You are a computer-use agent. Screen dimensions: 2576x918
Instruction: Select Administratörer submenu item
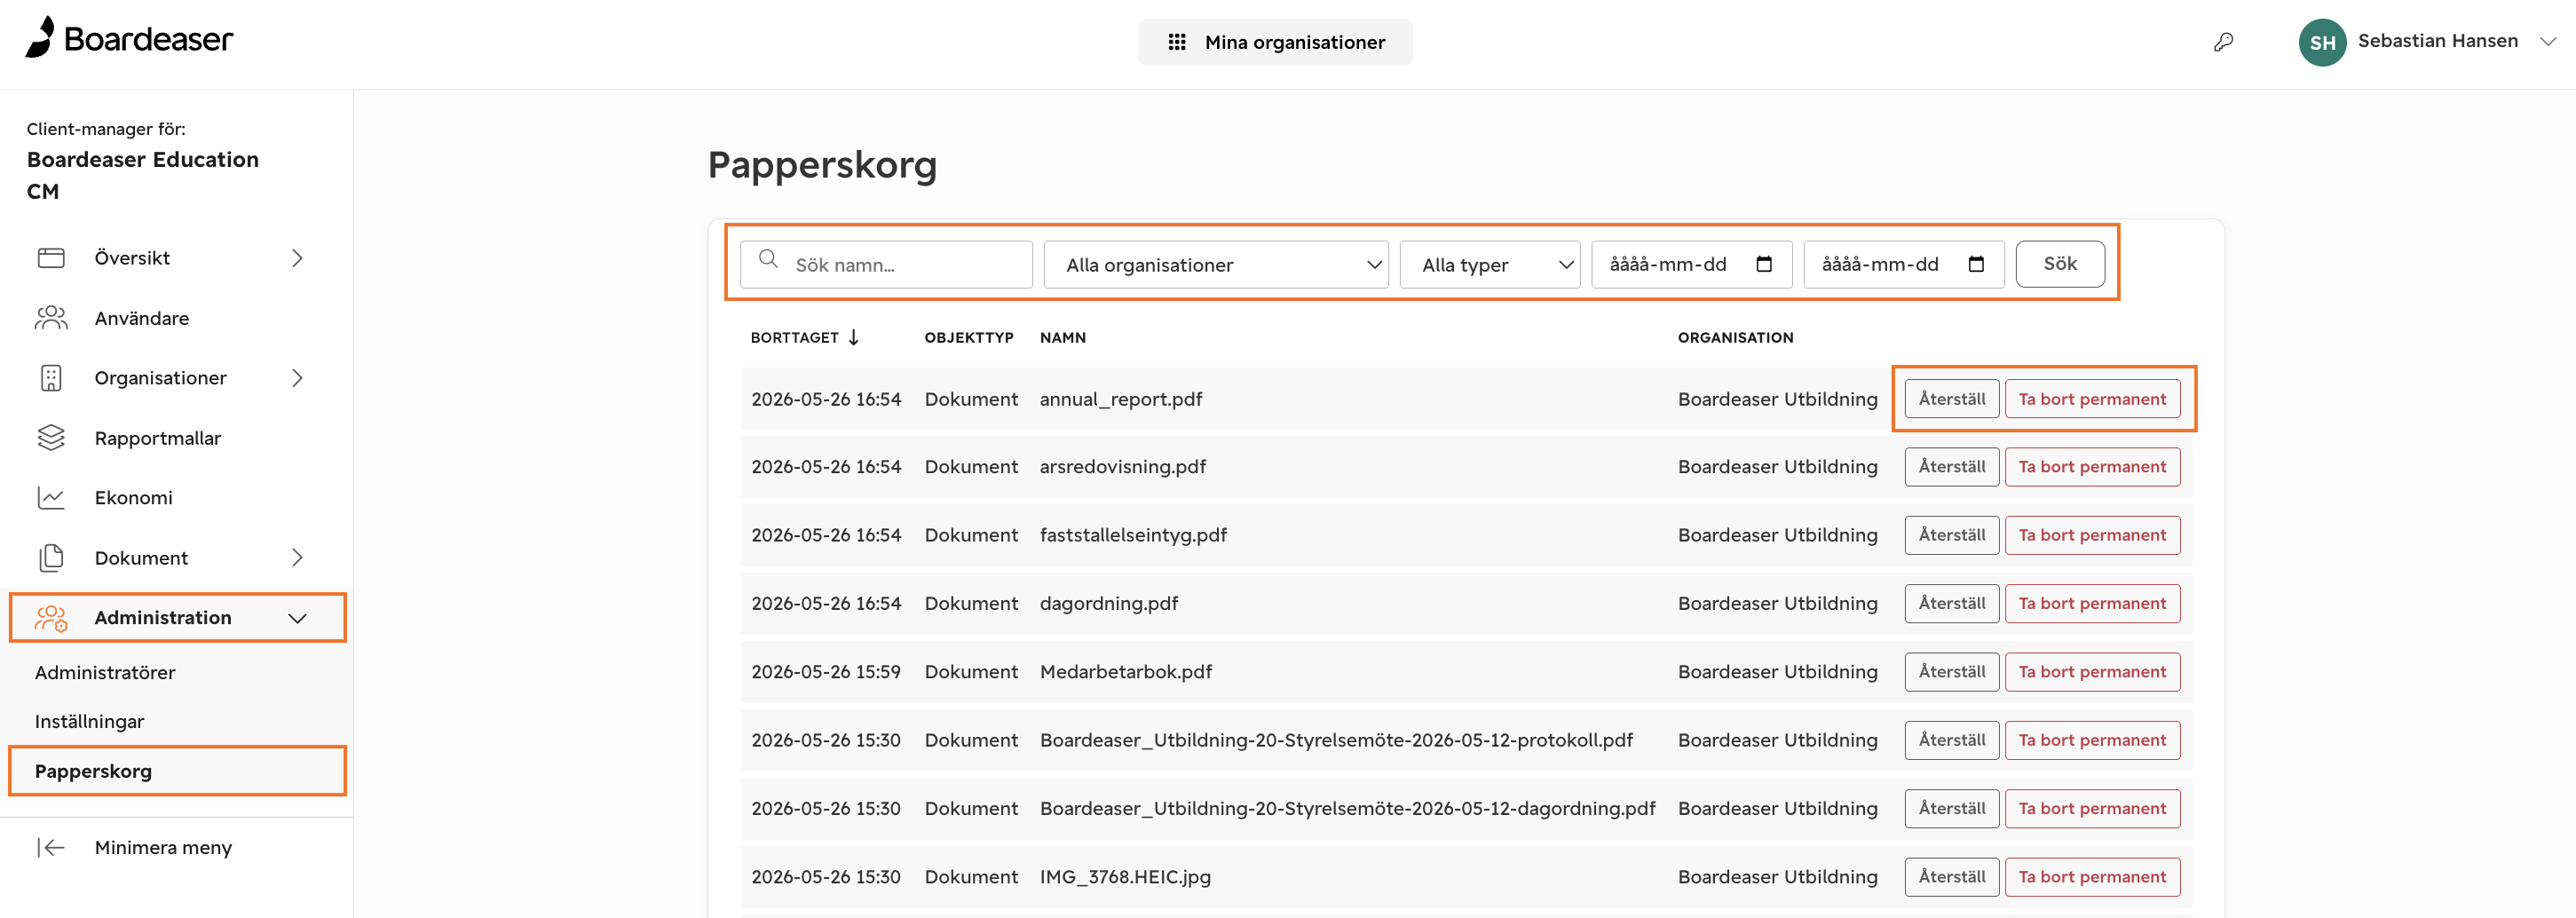(x=105, y=673)
